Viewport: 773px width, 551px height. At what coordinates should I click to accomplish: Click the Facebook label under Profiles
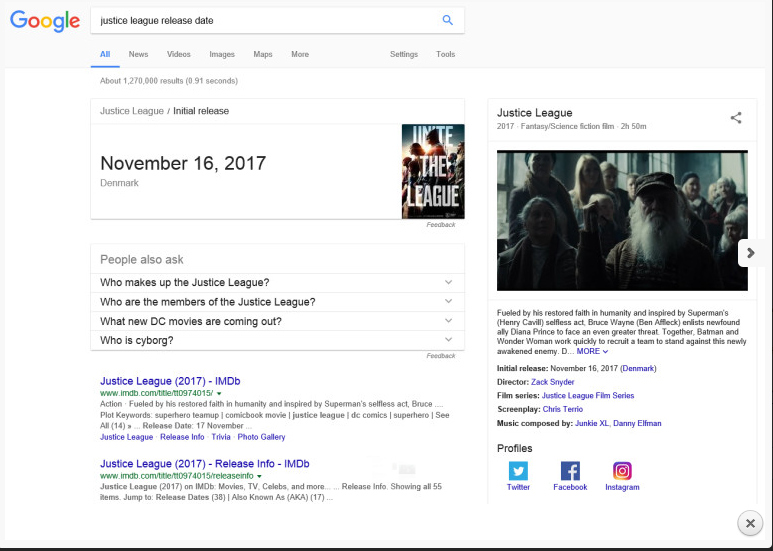coord(570,487)
